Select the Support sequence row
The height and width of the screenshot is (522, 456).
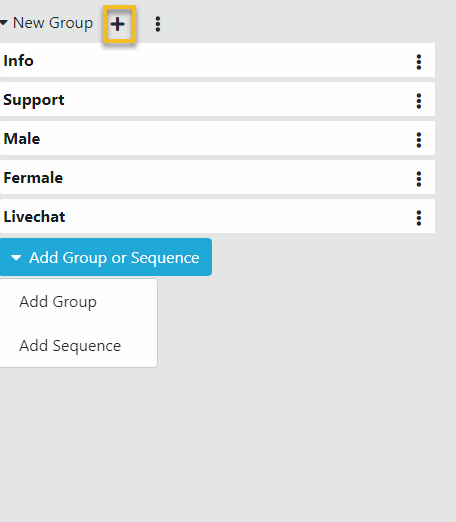click(x=217, y=99)
